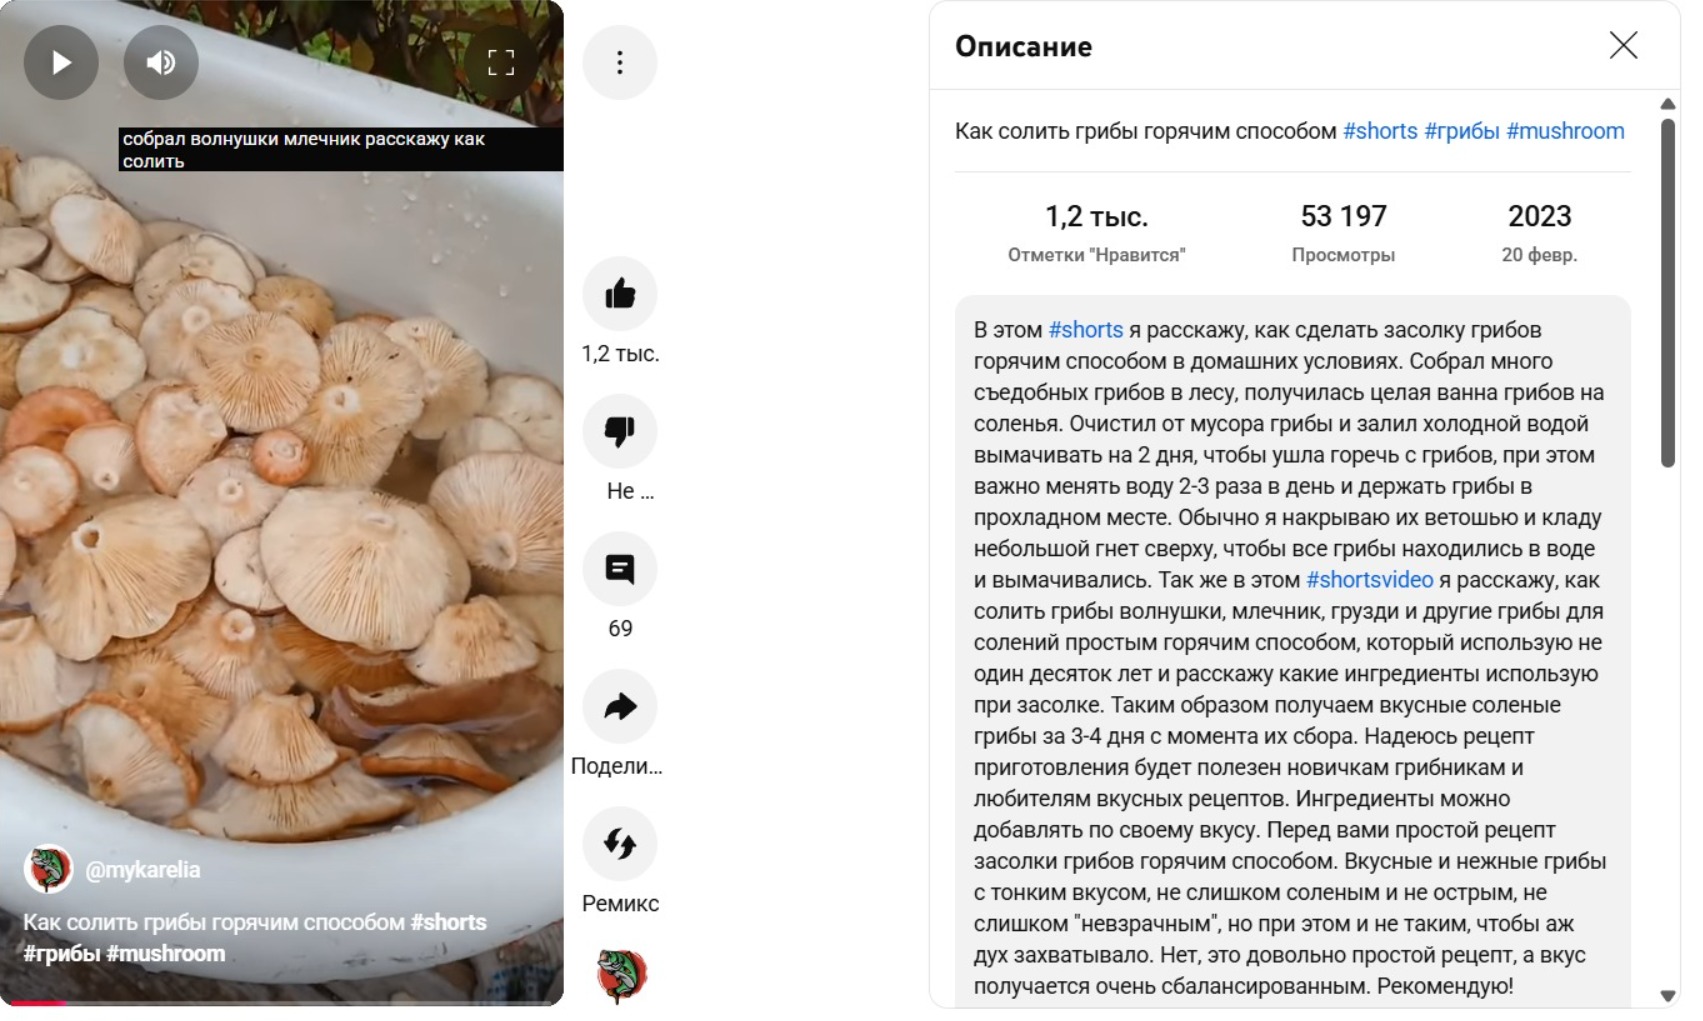The image size is (1703, 1021).
Task: Open the #shorts hashtag in video overlay title
Action: (x=448, y=922)
